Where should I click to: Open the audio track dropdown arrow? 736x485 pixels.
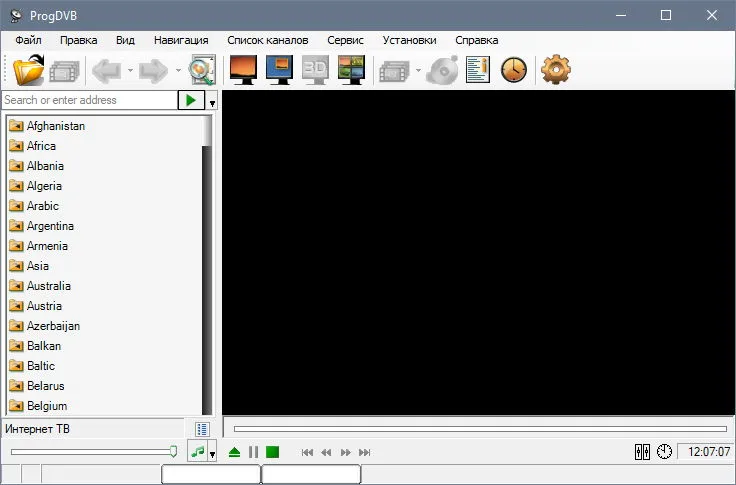point(212,453)
